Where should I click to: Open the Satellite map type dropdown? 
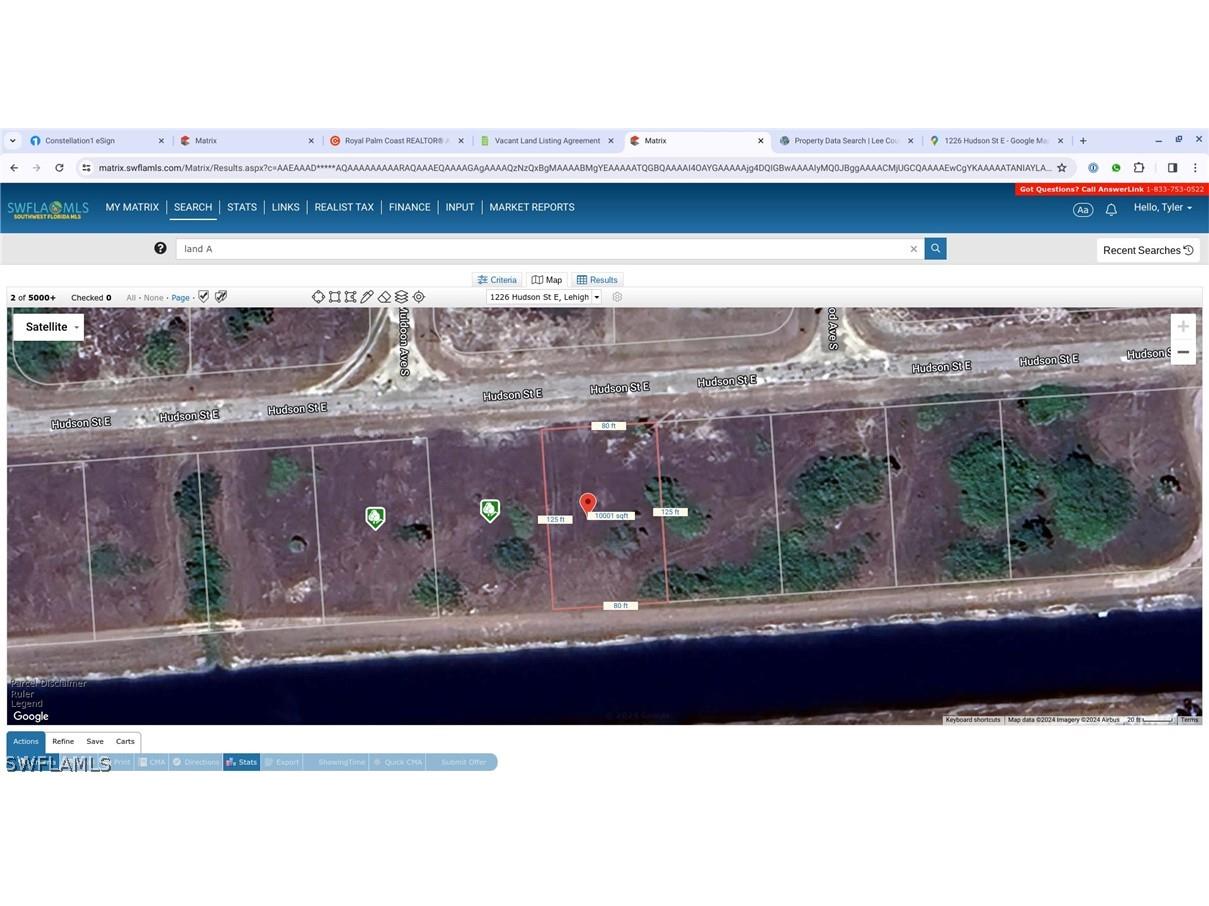48,327
